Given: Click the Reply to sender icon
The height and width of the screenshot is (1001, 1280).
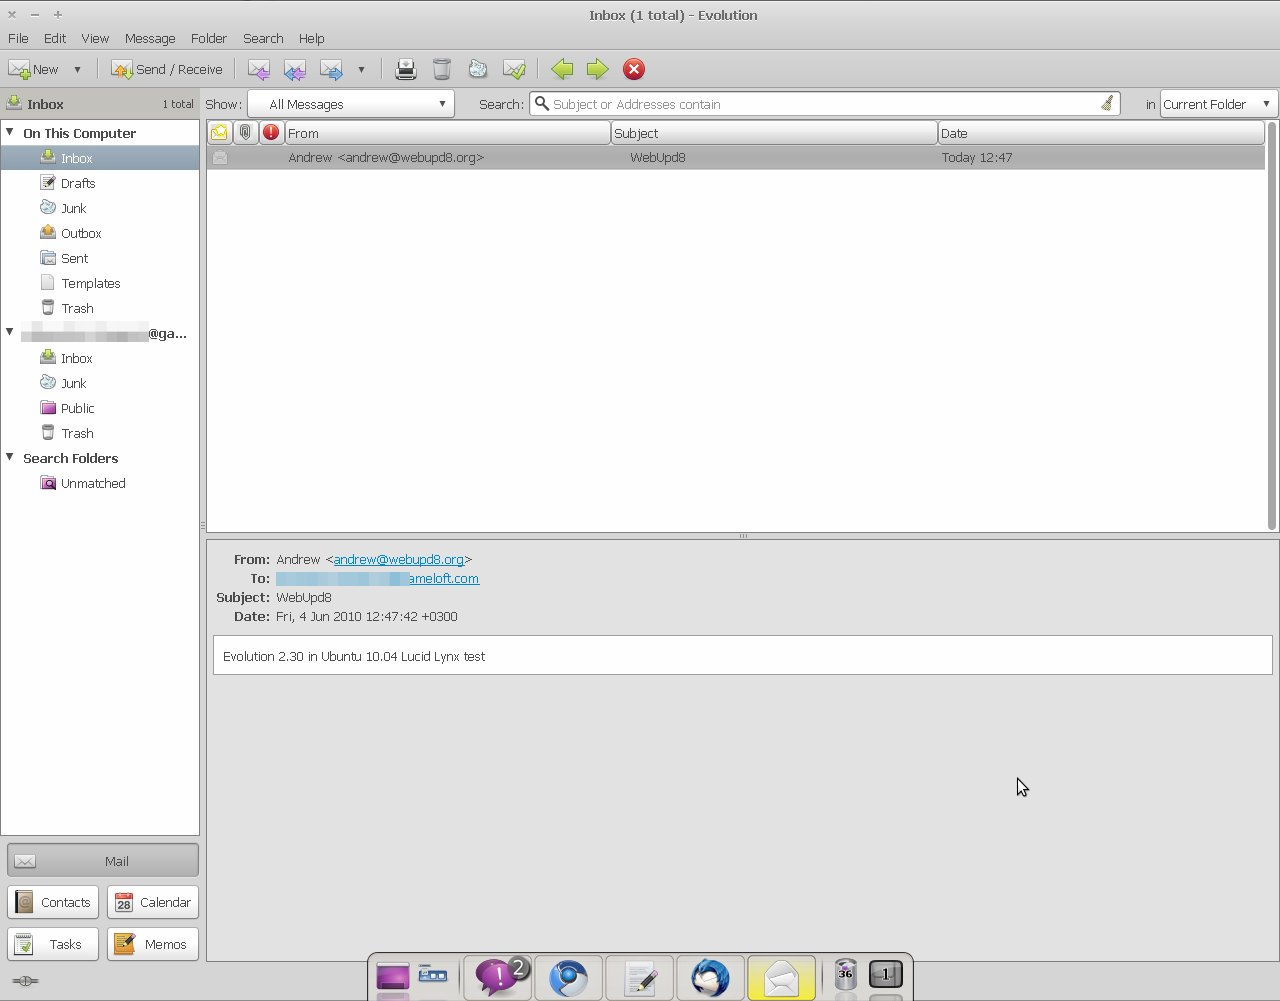Looking at the screenshot, I should coord(259,69).
